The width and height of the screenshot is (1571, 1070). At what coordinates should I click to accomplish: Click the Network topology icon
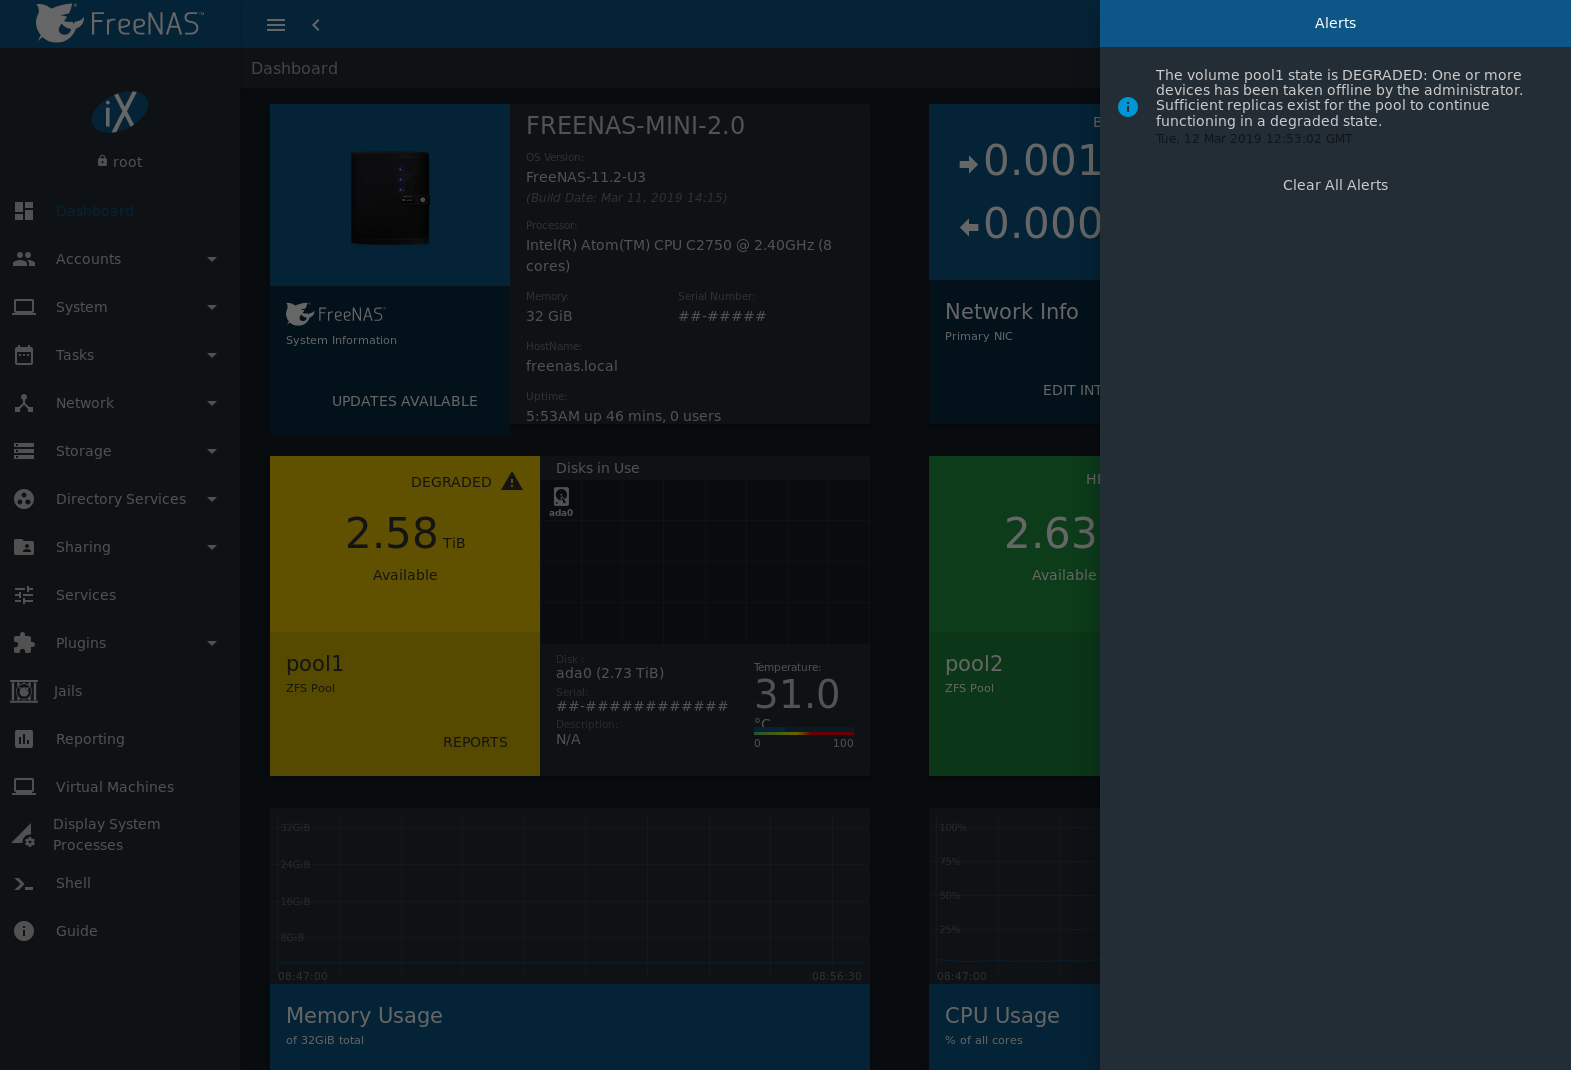click(24, 403)
